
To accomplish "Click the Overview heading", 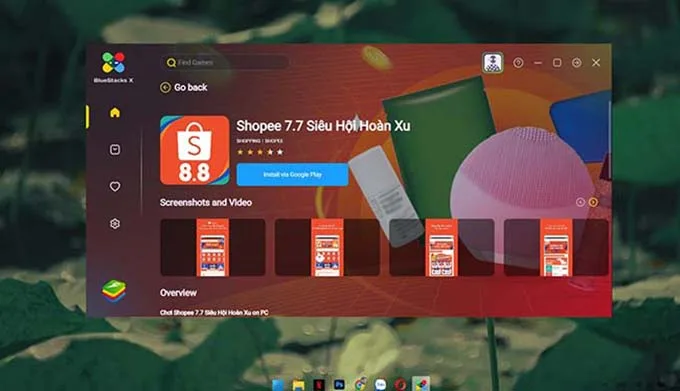I will click(178, 293).
